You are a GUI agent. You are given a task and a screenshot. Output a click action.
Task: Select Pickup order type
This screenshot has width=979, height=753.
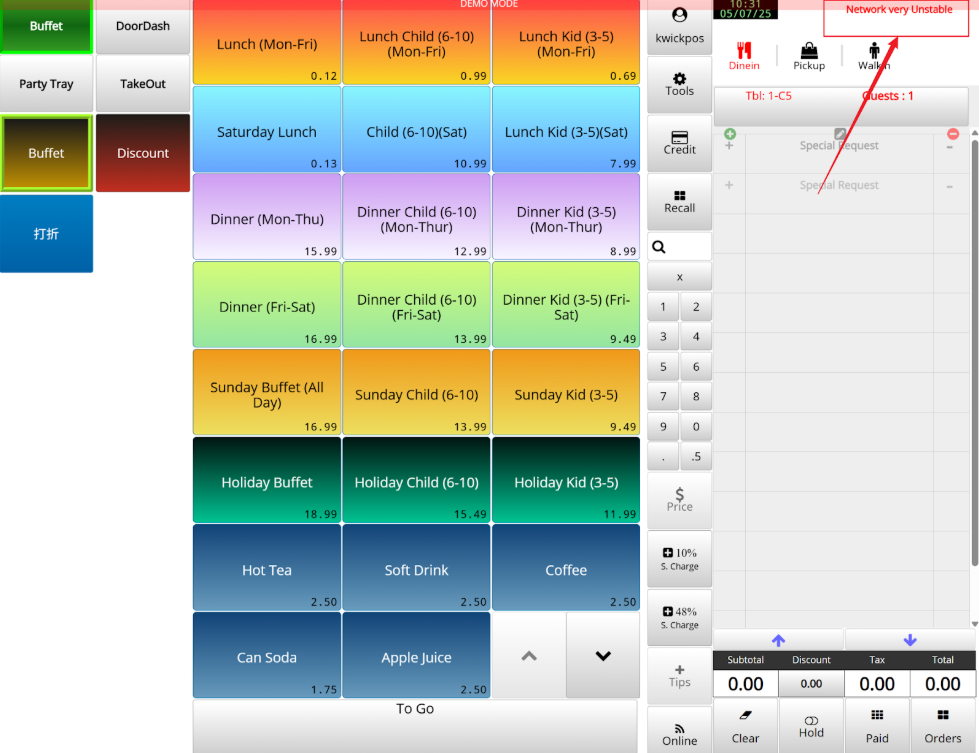(809, 56)
